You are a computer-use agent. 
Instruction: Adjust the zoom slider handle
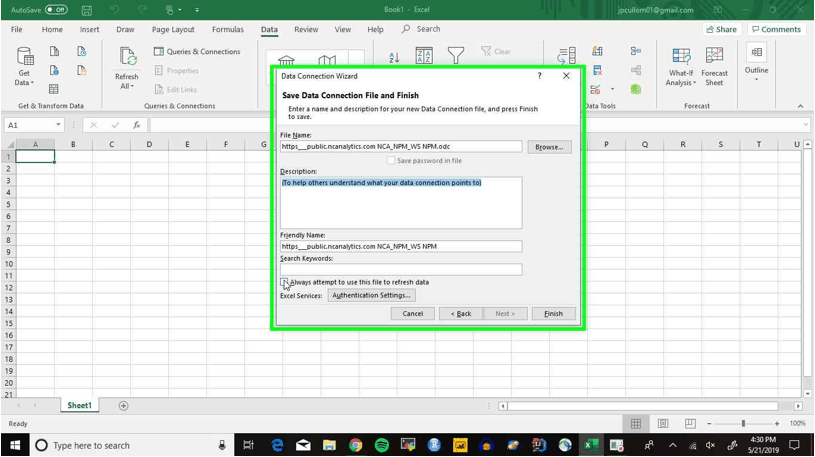pyautogui.click(x=743, y=424)
